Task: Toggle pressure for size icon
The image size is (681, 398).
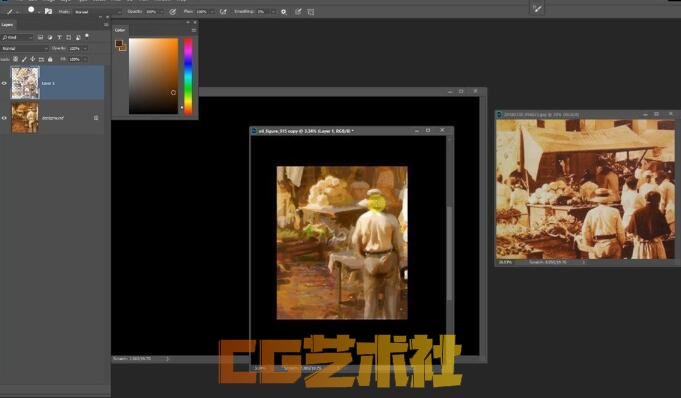Action: point(298,12)
